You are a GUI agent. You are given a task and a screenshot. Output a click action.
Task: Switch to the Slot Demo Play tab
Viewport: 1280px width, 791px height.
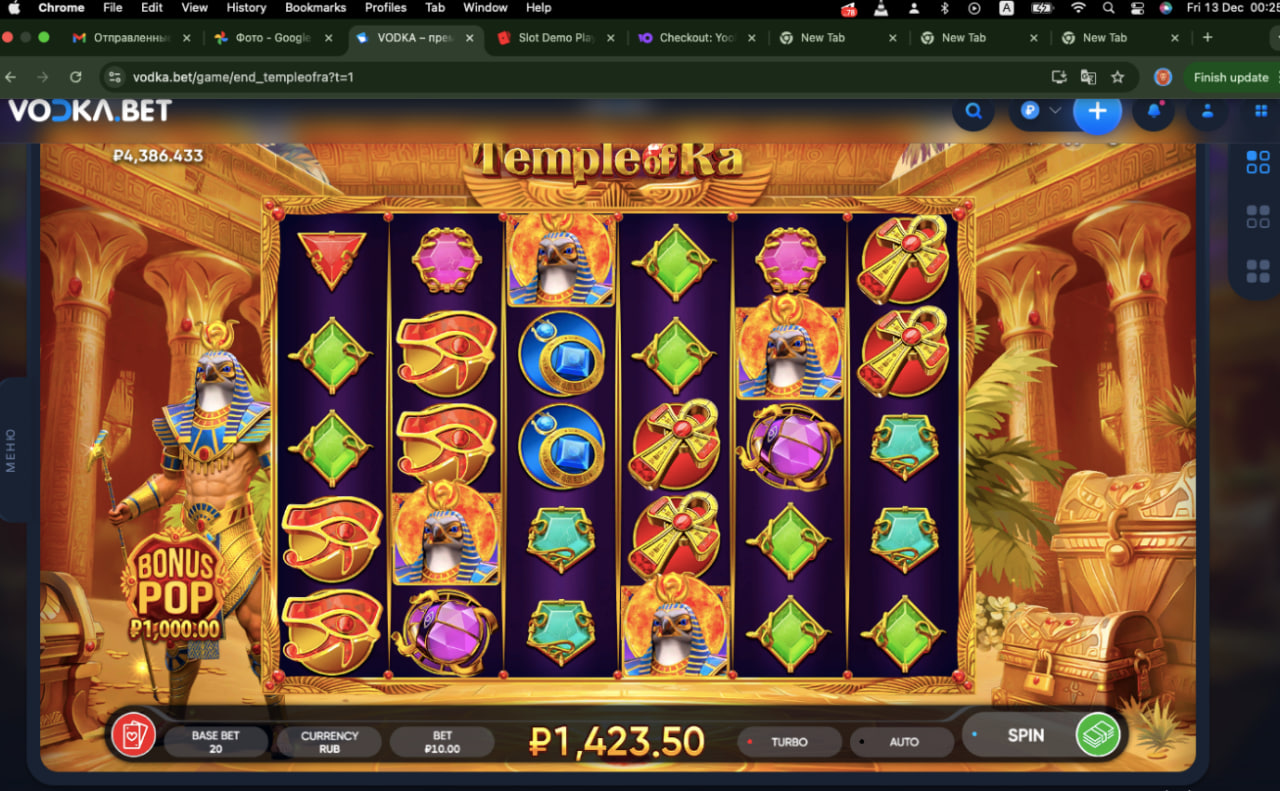[x=556, y=38]
